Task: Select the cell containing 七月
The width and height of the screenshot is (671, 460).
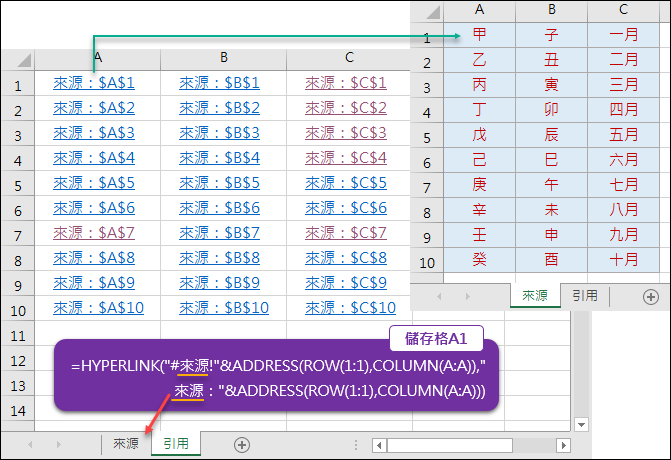Action: pyautogui.click(x=623, y=185)
